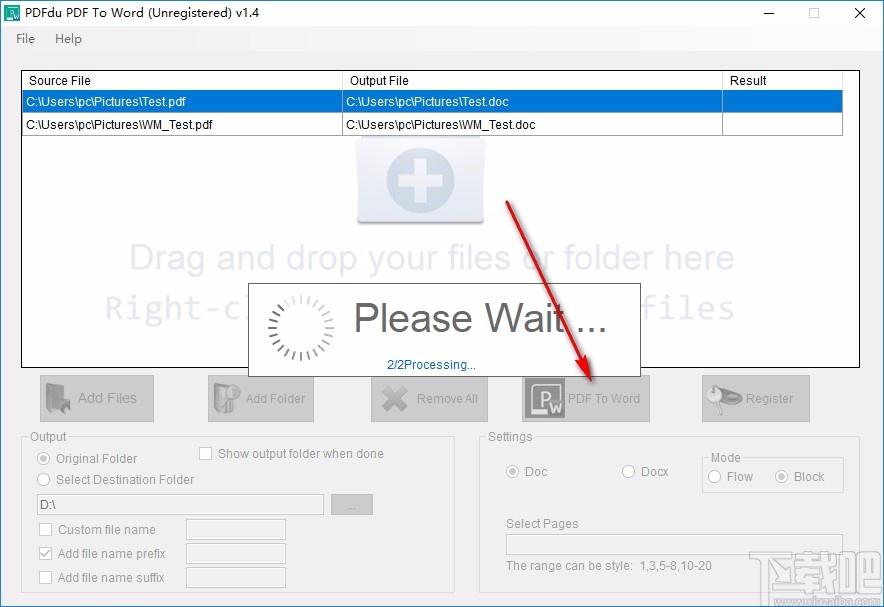The width and height of the screenshot is (884, 607).
Task: Click the plus folder drop icon
Action: (x=420, y=180)
